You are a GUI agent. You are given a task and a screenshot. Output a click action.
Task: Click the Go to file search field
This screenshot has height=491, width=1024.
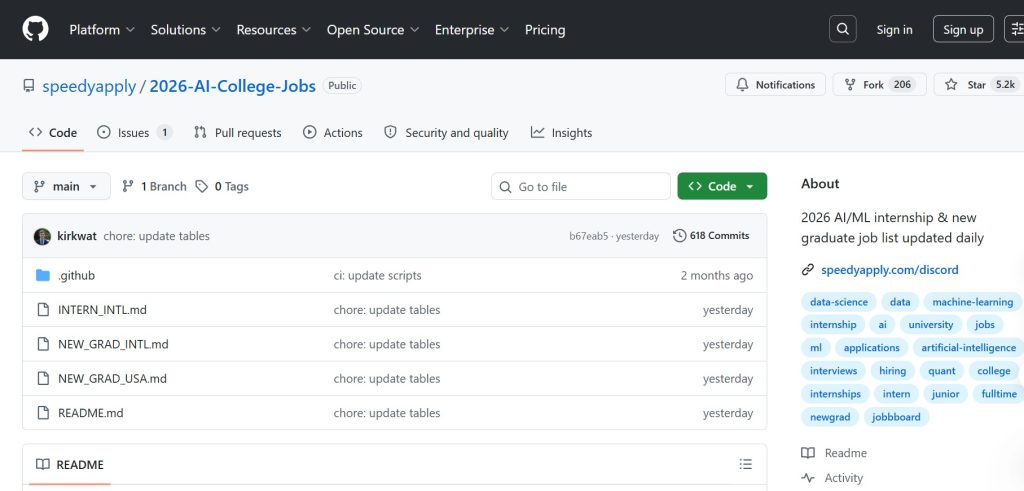tap(581, 186)
